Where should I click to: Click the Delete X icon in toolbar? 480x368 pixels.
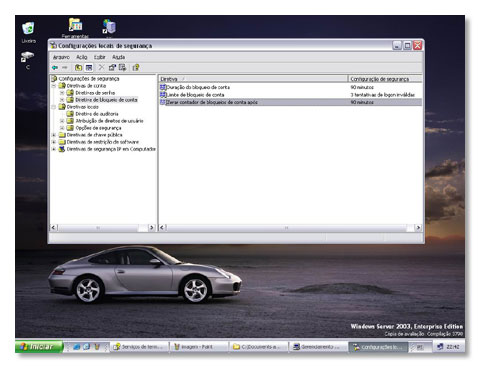click(101, 68)
